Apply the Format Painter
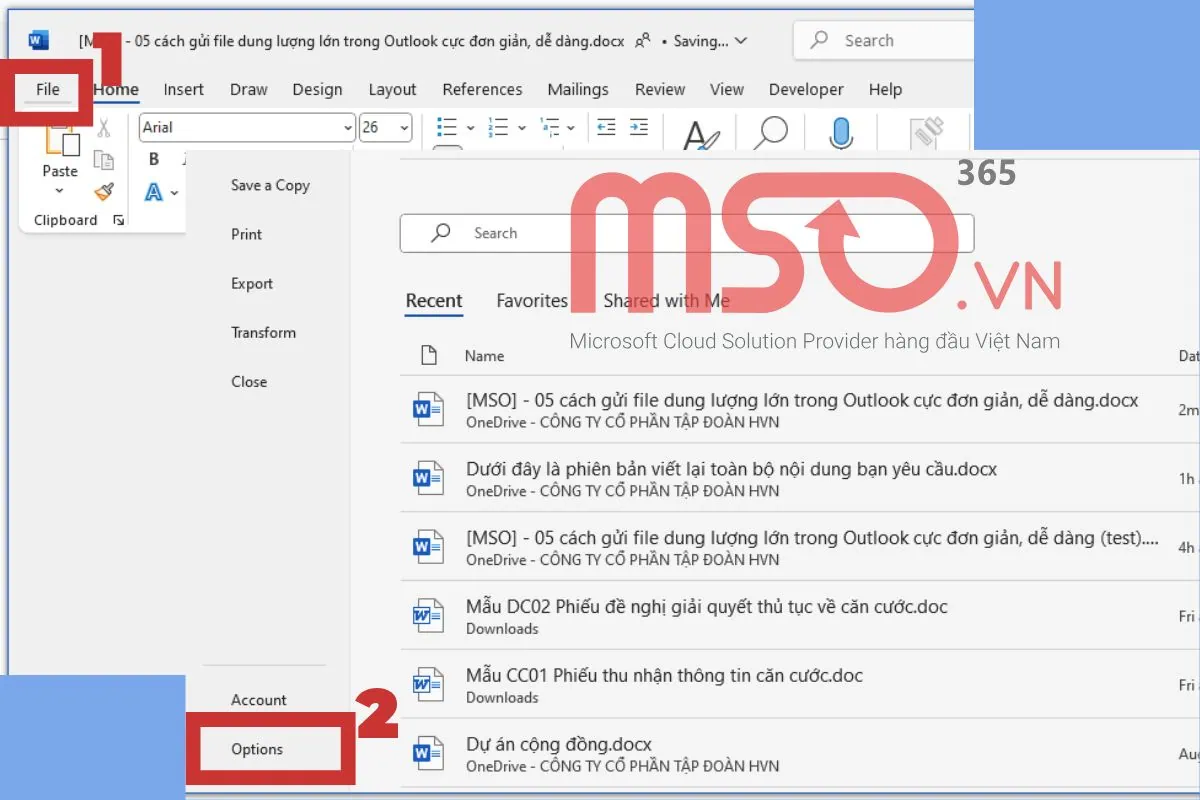The image size is (1200, 800). 103,192
